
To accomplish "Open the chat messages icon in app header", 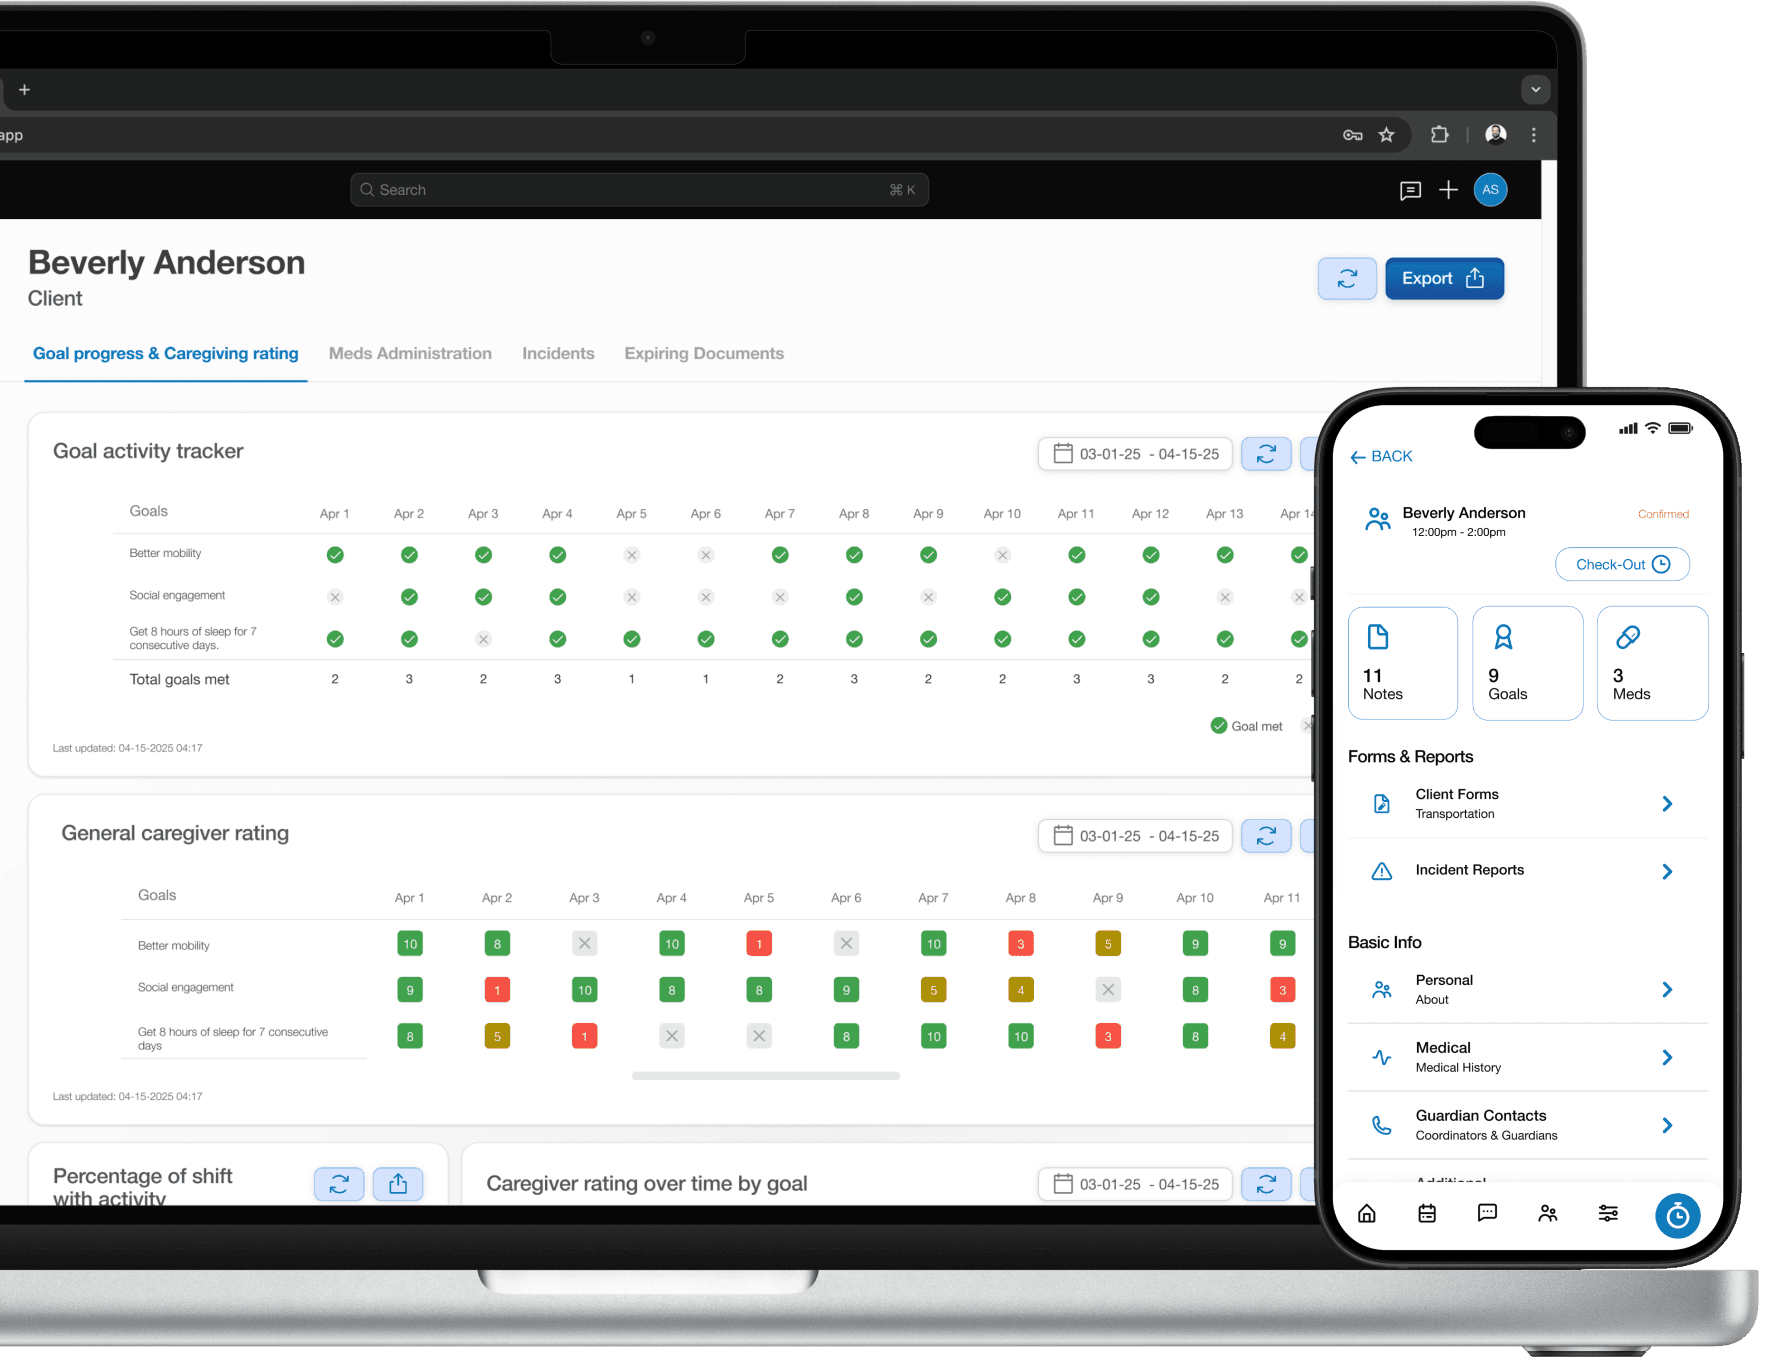I will [x=1410, y=190].
